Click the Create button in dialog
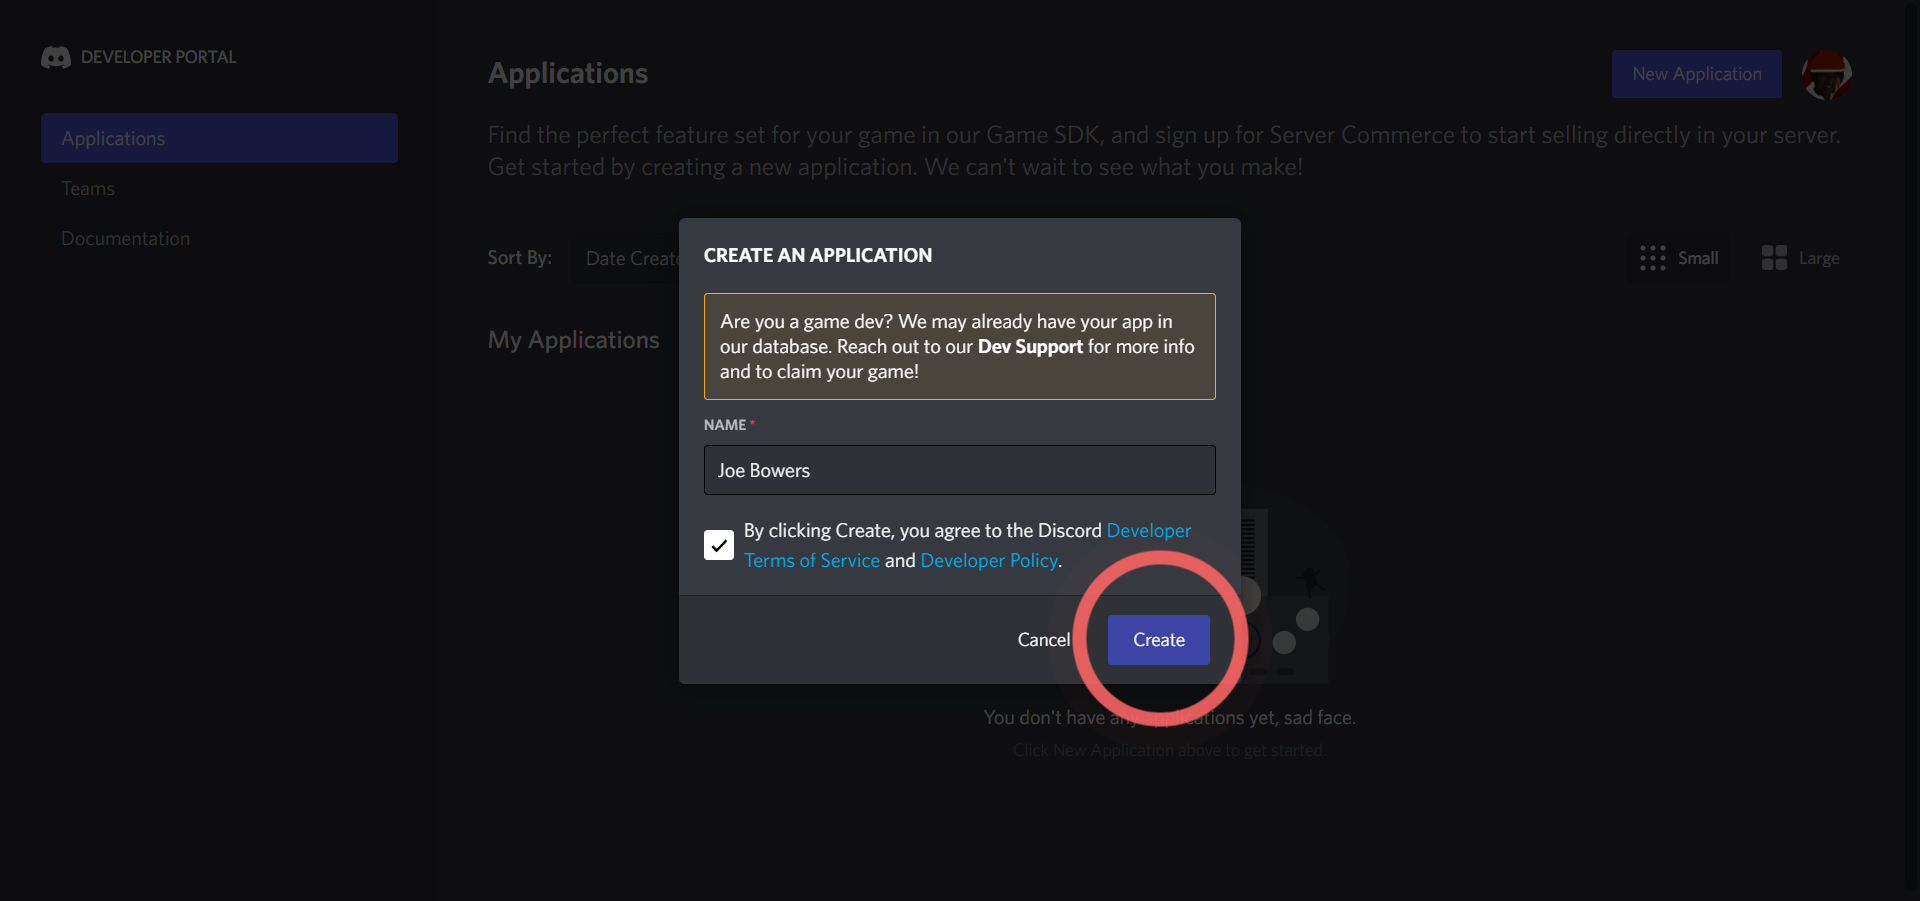1920x901 pixels. [x=1158, y=640]
